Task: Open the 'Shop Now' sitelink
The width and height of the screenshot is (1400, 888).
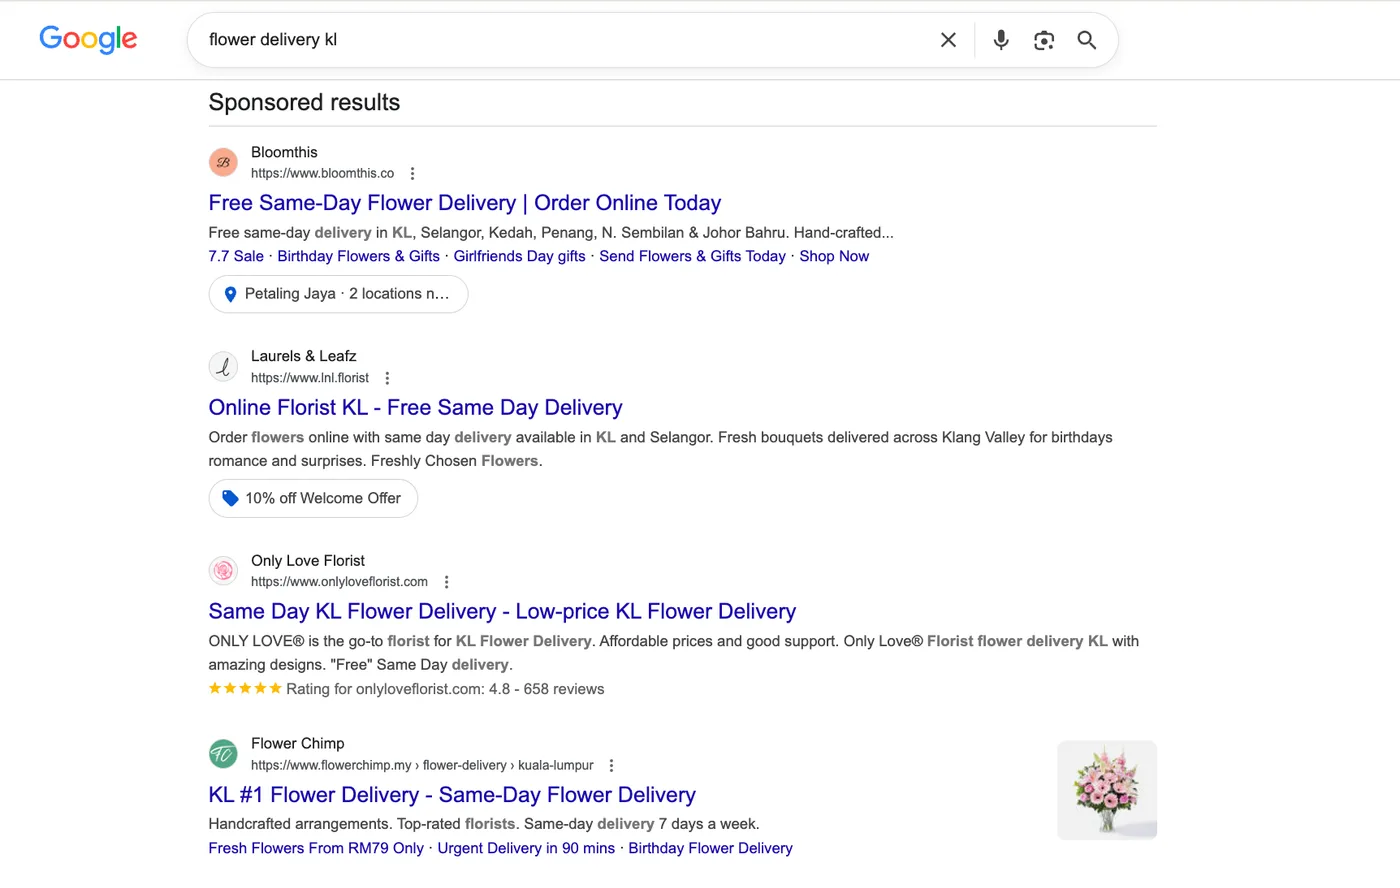Action: [834, 256]
